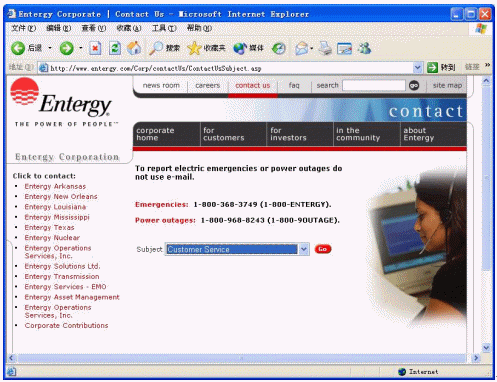Expand the address bar URL dropdown
Screen dimensions: 497x382
pos(417,68)
